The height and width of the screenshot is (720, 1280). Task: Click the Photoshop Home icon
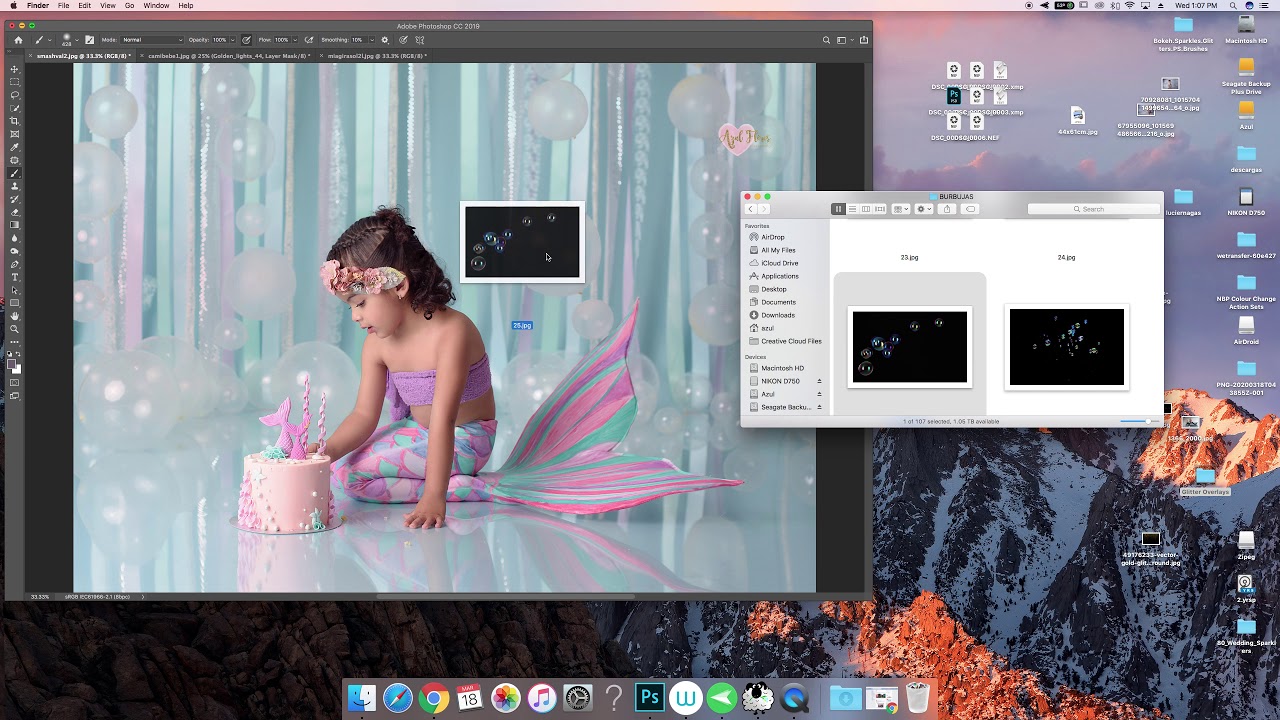[x=18, y=40]
